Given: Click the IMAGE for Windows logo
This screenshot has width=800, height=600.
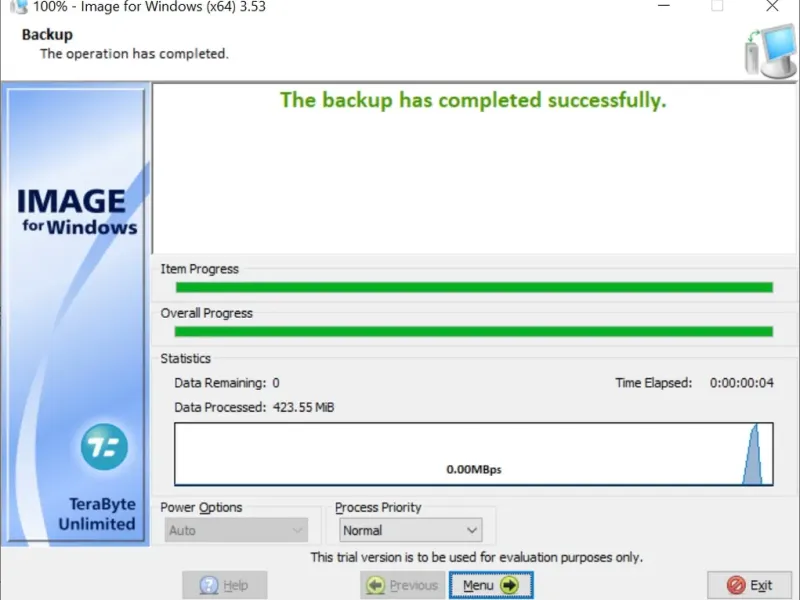Looking at the screenshot, I should [x=77, y=211].
